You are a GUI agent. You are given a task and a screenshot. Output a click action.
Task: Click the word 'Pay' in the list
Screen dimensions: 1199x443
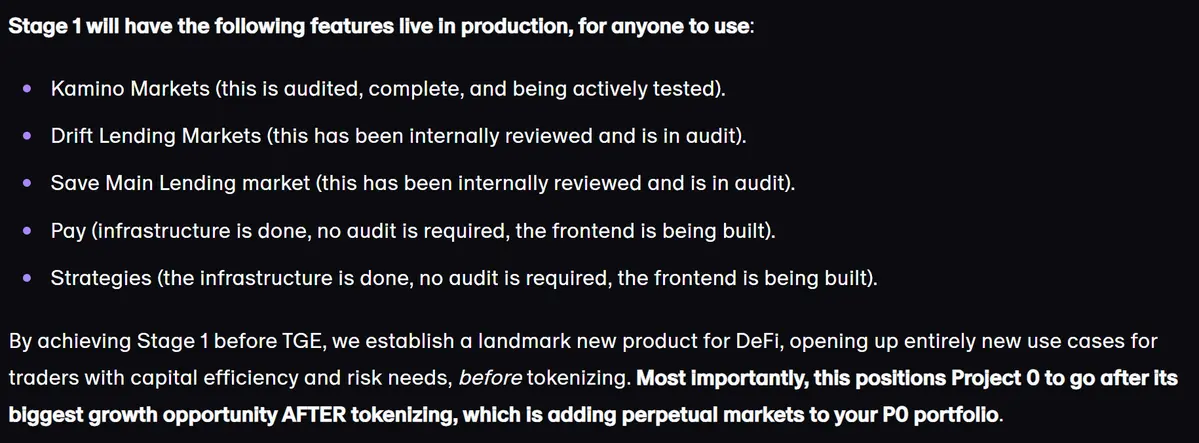pyautogui.click(x=68, y=231)
